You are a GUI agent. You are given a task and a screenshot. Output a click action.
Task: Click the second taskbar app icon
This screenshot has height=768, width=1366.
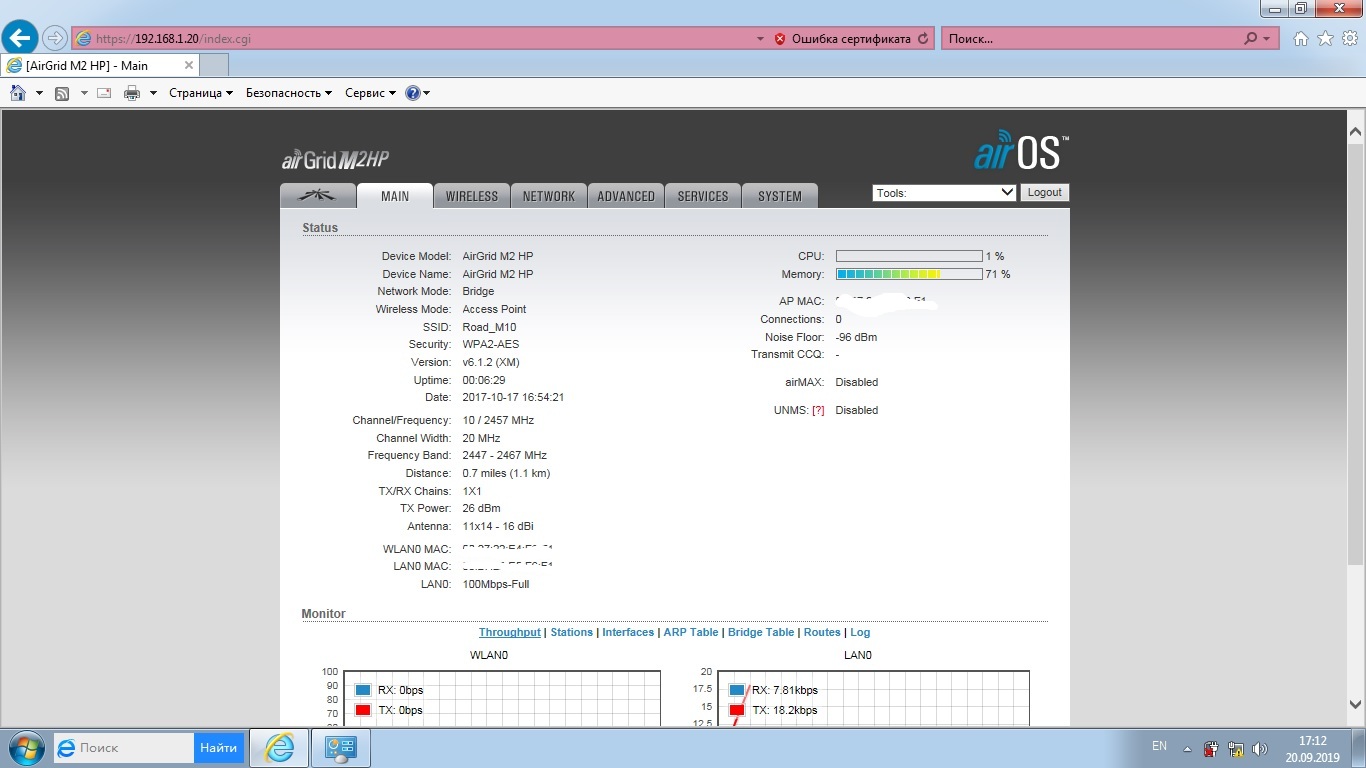(x=341, y=747)
